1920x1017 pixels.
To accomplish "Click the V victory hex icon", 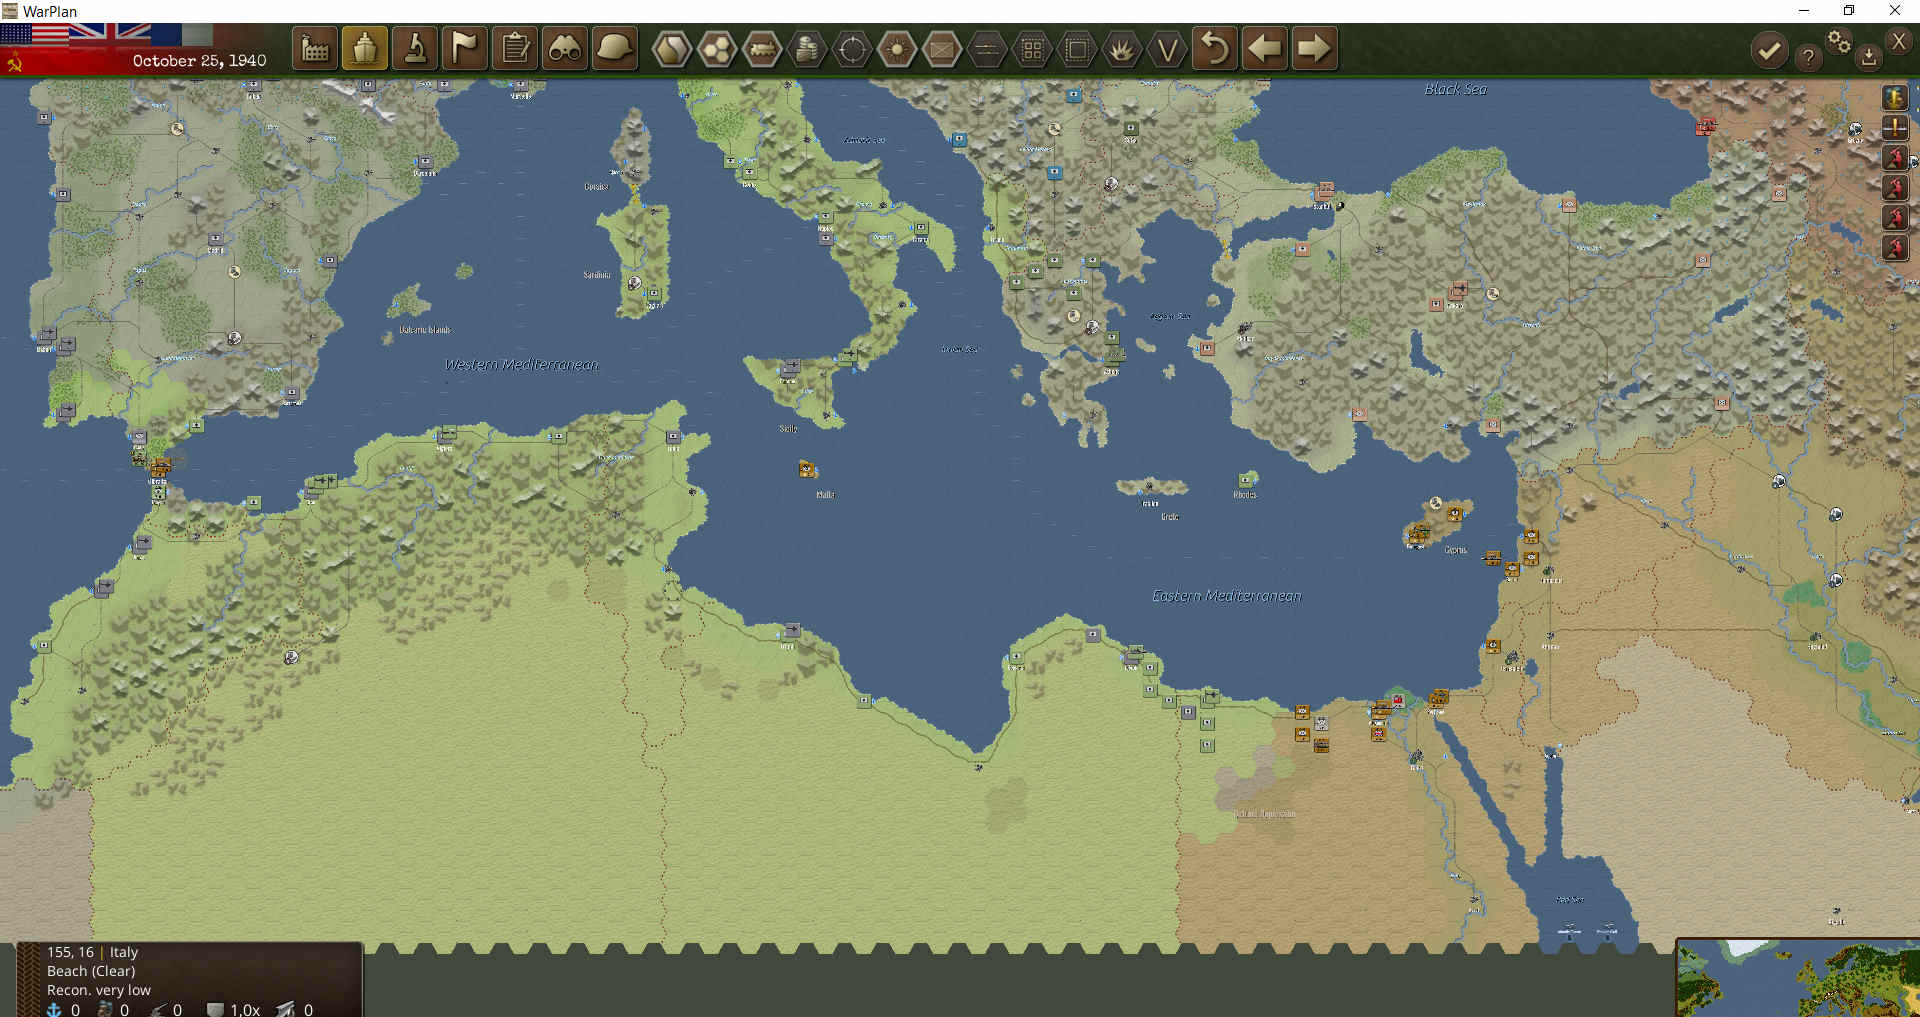I will click(1167, 49).
